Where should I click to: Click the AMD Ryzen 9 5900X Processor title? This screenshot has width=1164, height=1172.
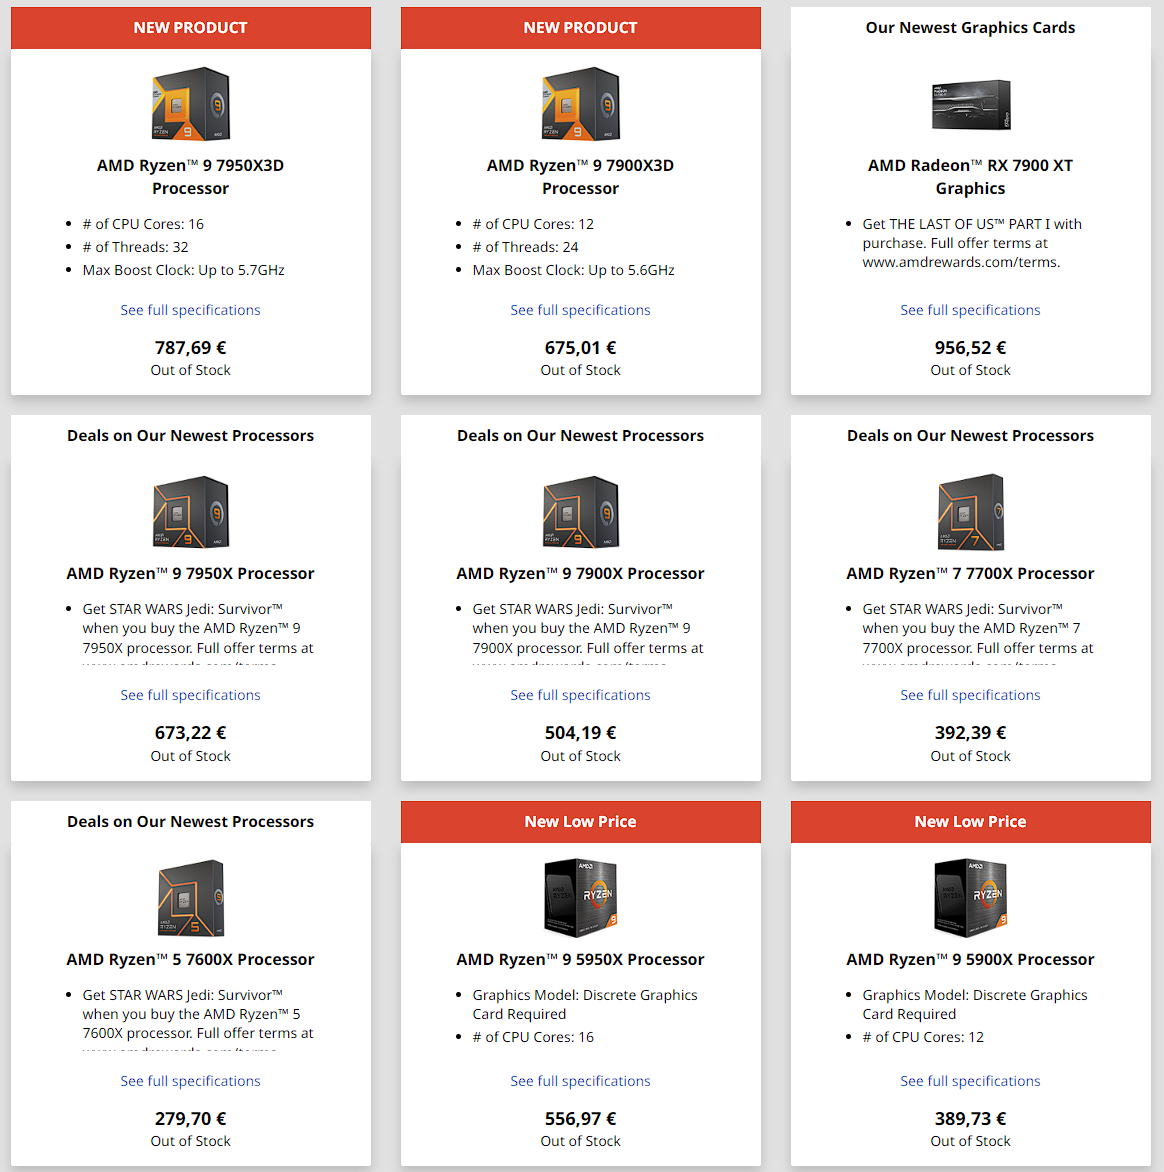pyautogui.click(x=970, y=959)
